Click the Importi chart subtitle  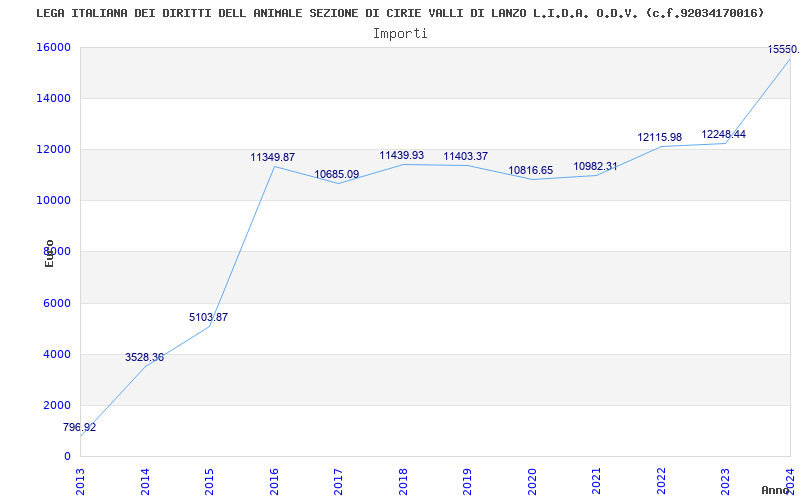(x=400, y=33)
